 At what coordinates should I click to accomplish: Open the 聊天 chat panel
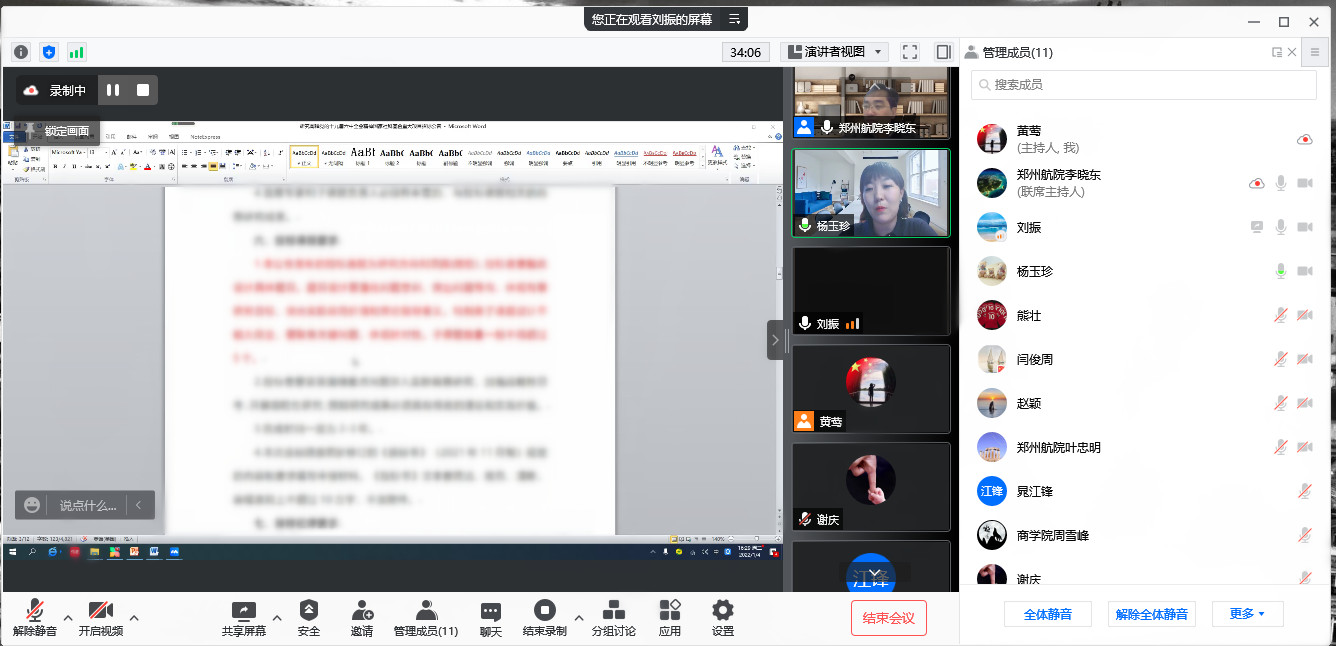pos(490,618)
